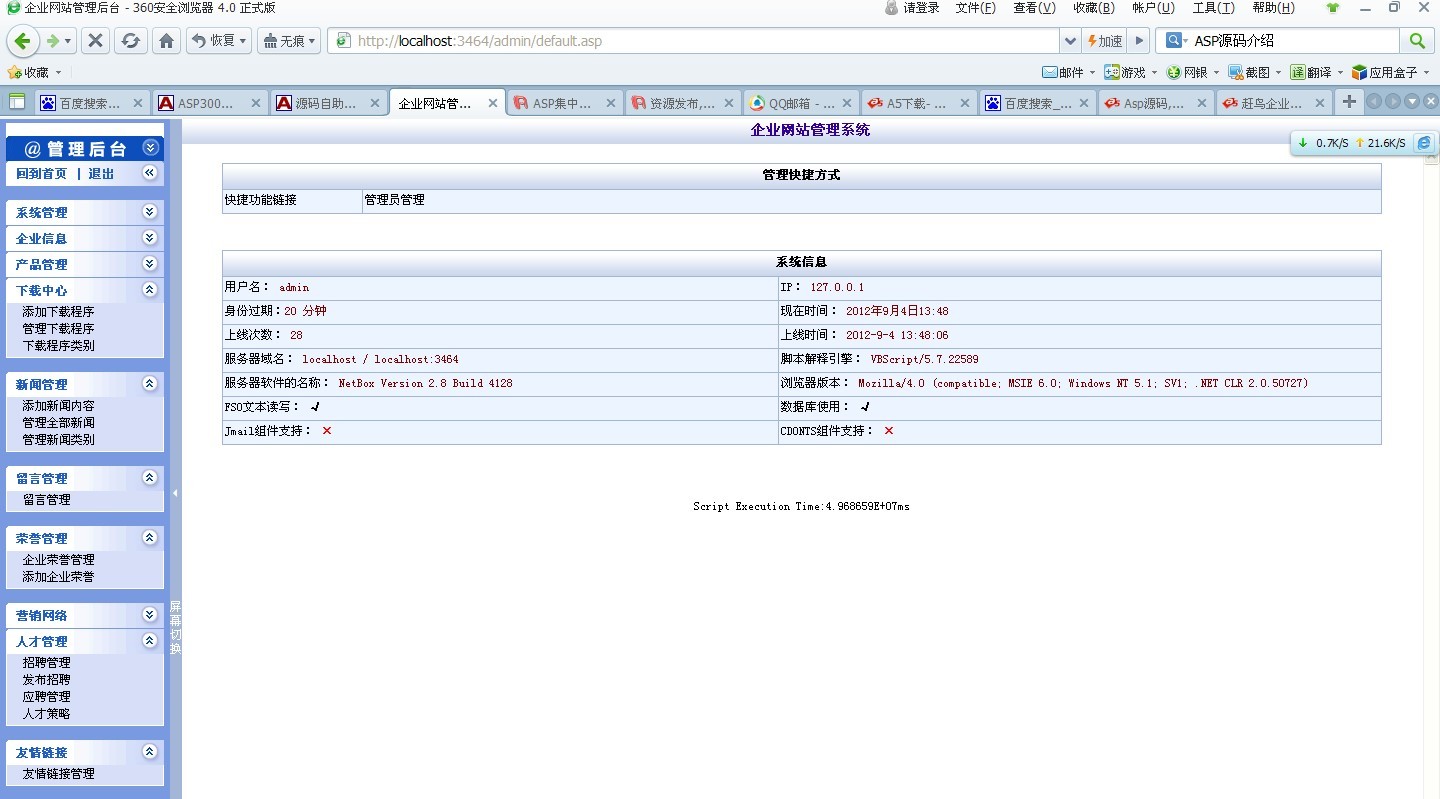Click the green magnifier search button
This screenshot has width=1440, height=799.
coord(1416,41)
